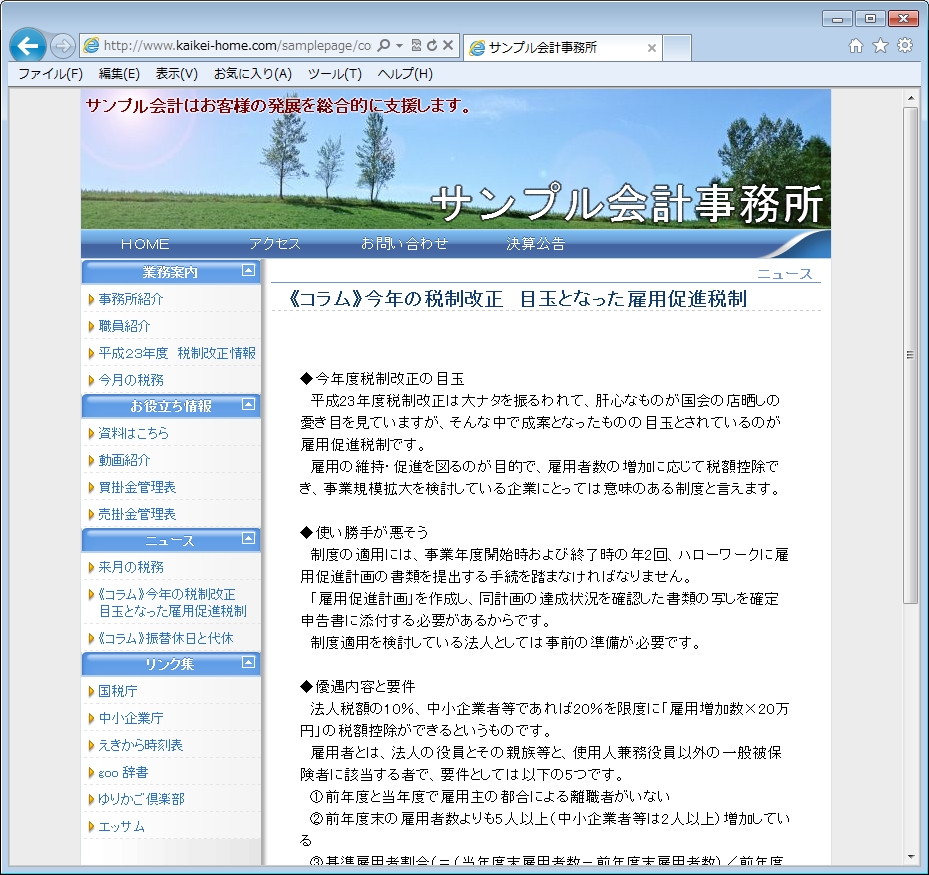This screenshot has height=875, width=929.
Task: Open ゆりかご倶楽部 link
Action: [x=141, y=799]
